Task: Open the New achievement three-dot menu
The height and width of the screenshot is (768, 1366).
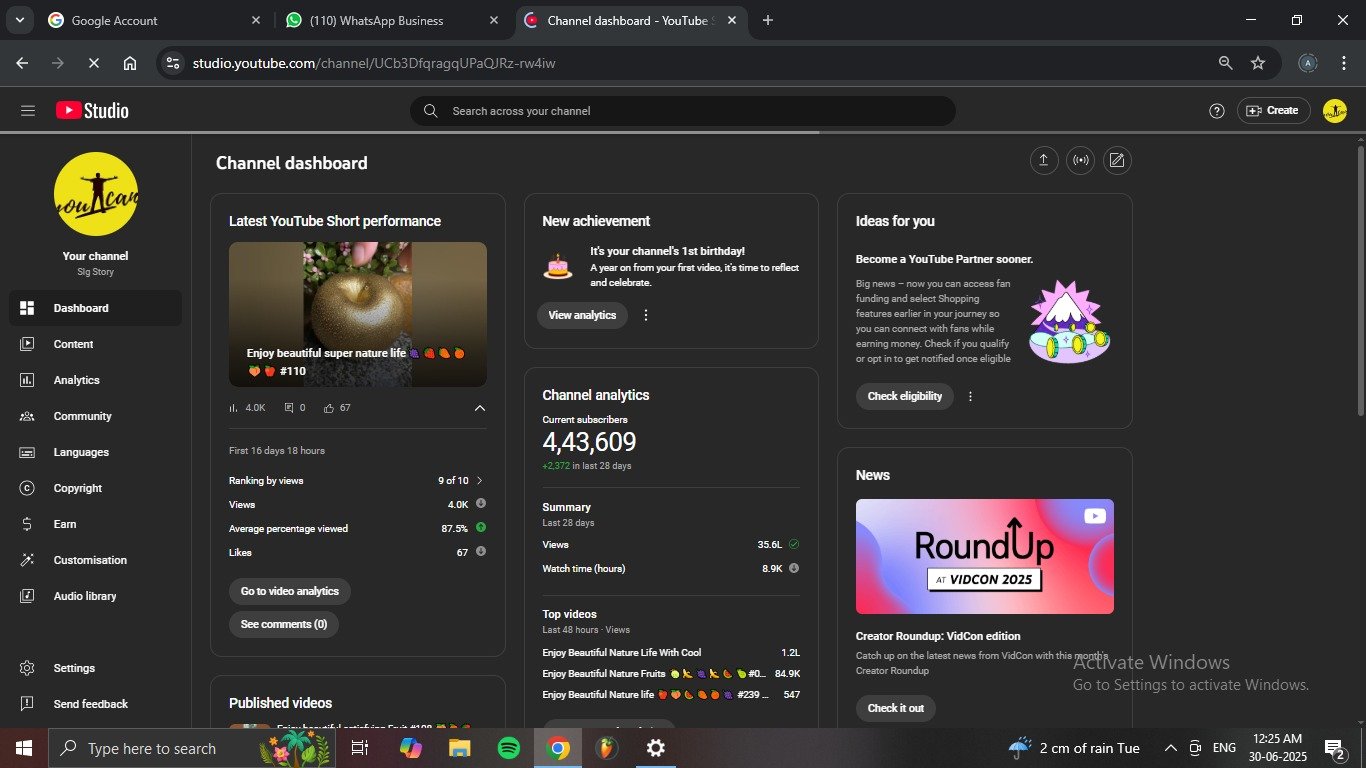Action: (646, 315)
